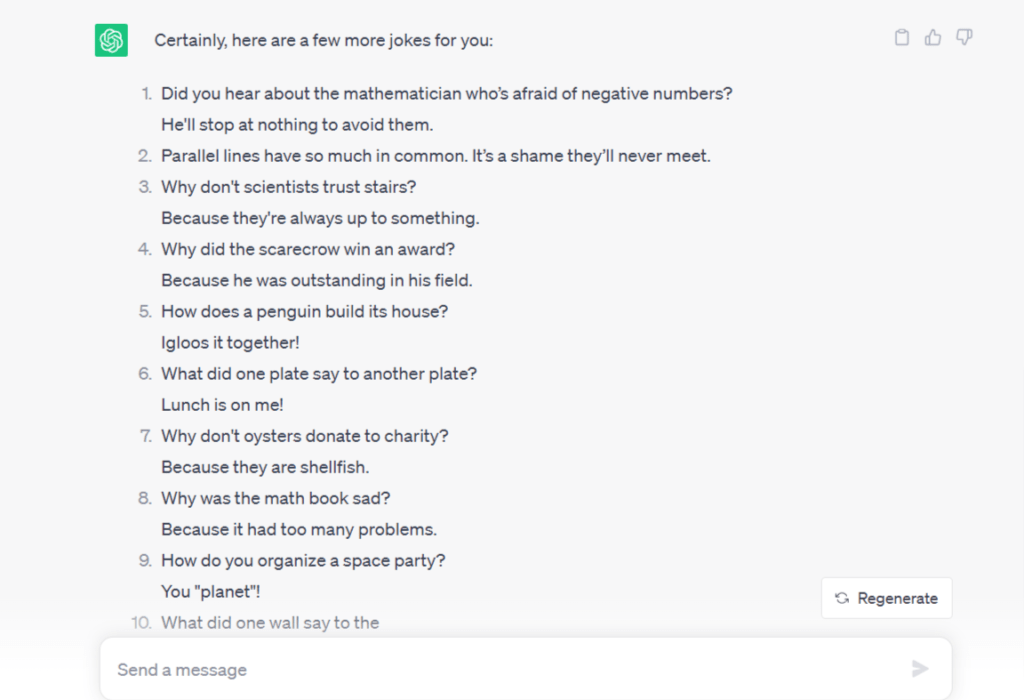
Task: Click the parallel lines joke text
Action: pos(436,156)
